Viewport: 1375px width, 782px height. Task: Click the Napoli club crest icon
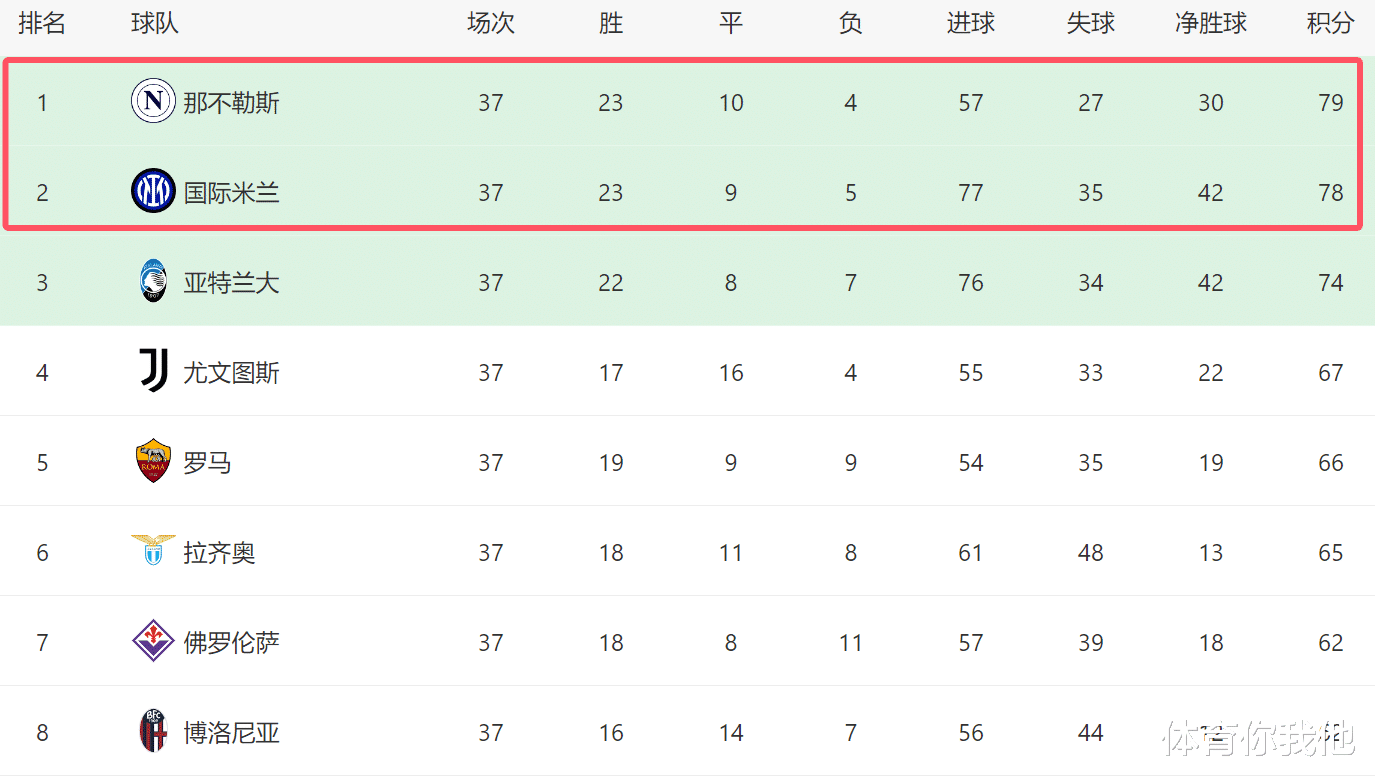coord(153,101)
